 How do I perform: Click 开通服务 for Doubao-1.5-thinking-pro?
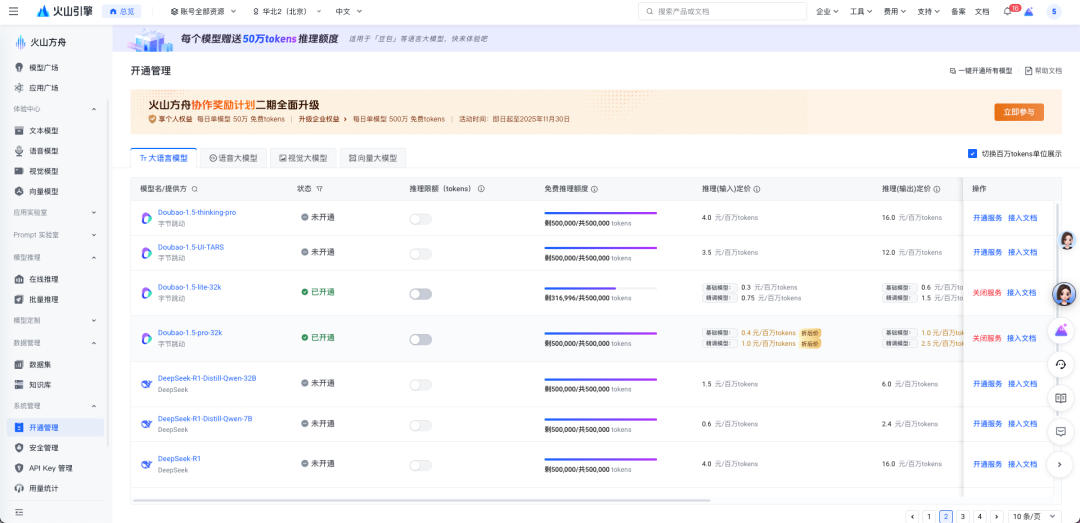(x=987, y=218)
